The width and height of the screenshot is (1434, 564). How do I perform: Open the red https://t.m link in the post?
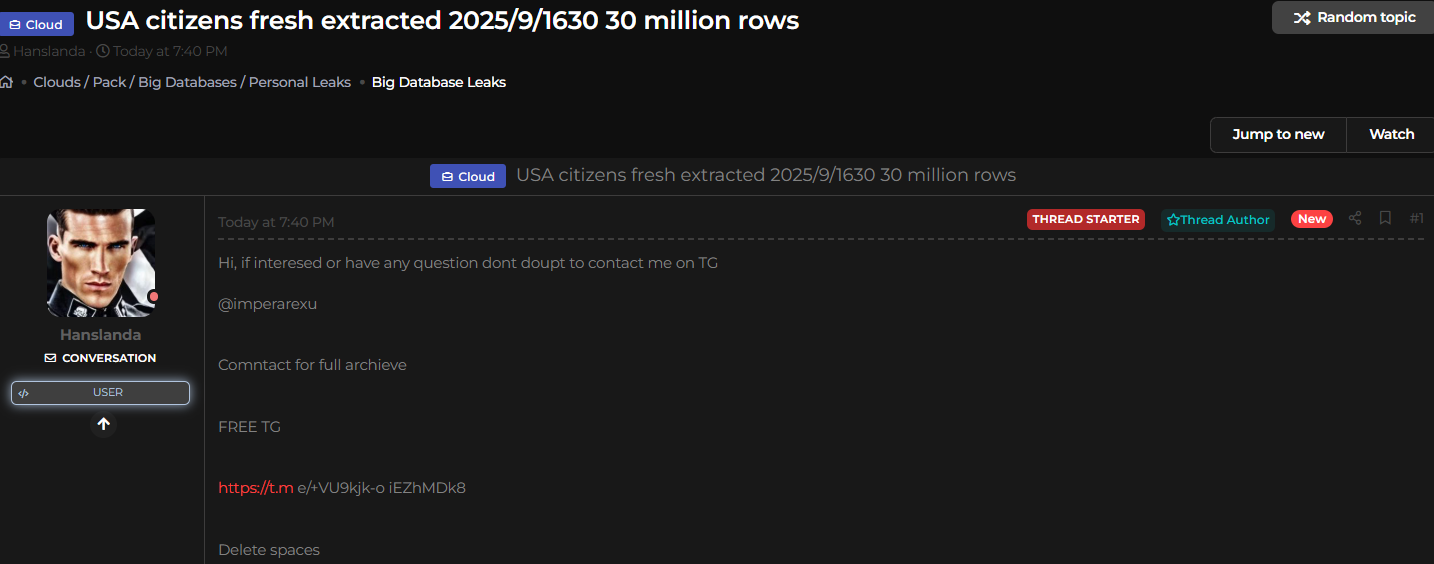[256, 488]
